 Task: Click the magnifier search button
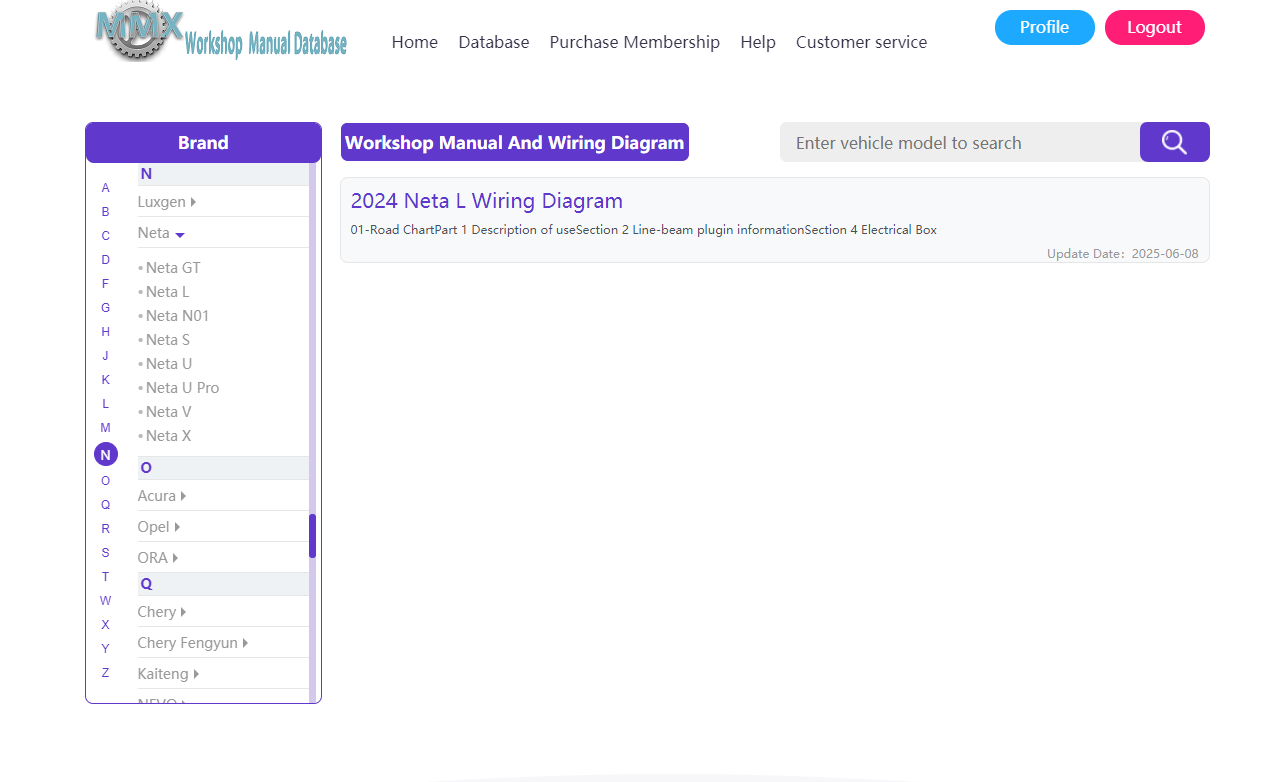coord(1175,142)
